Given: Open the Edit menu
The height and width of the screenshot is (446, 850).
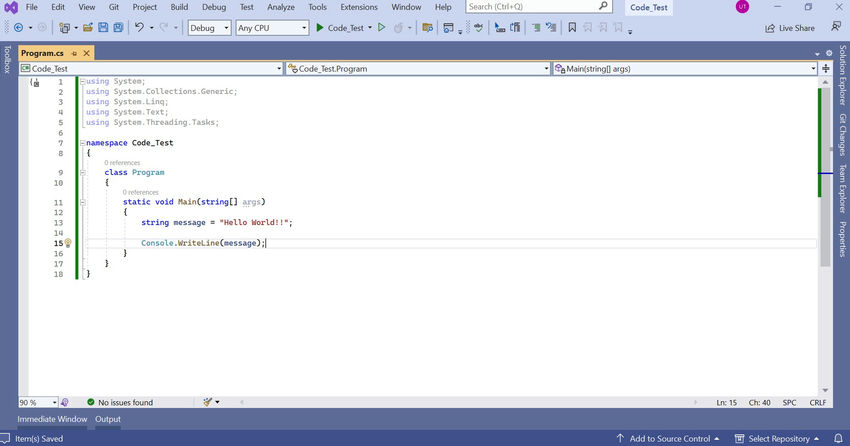Looking at the screenshot, I should click(58, 7).
